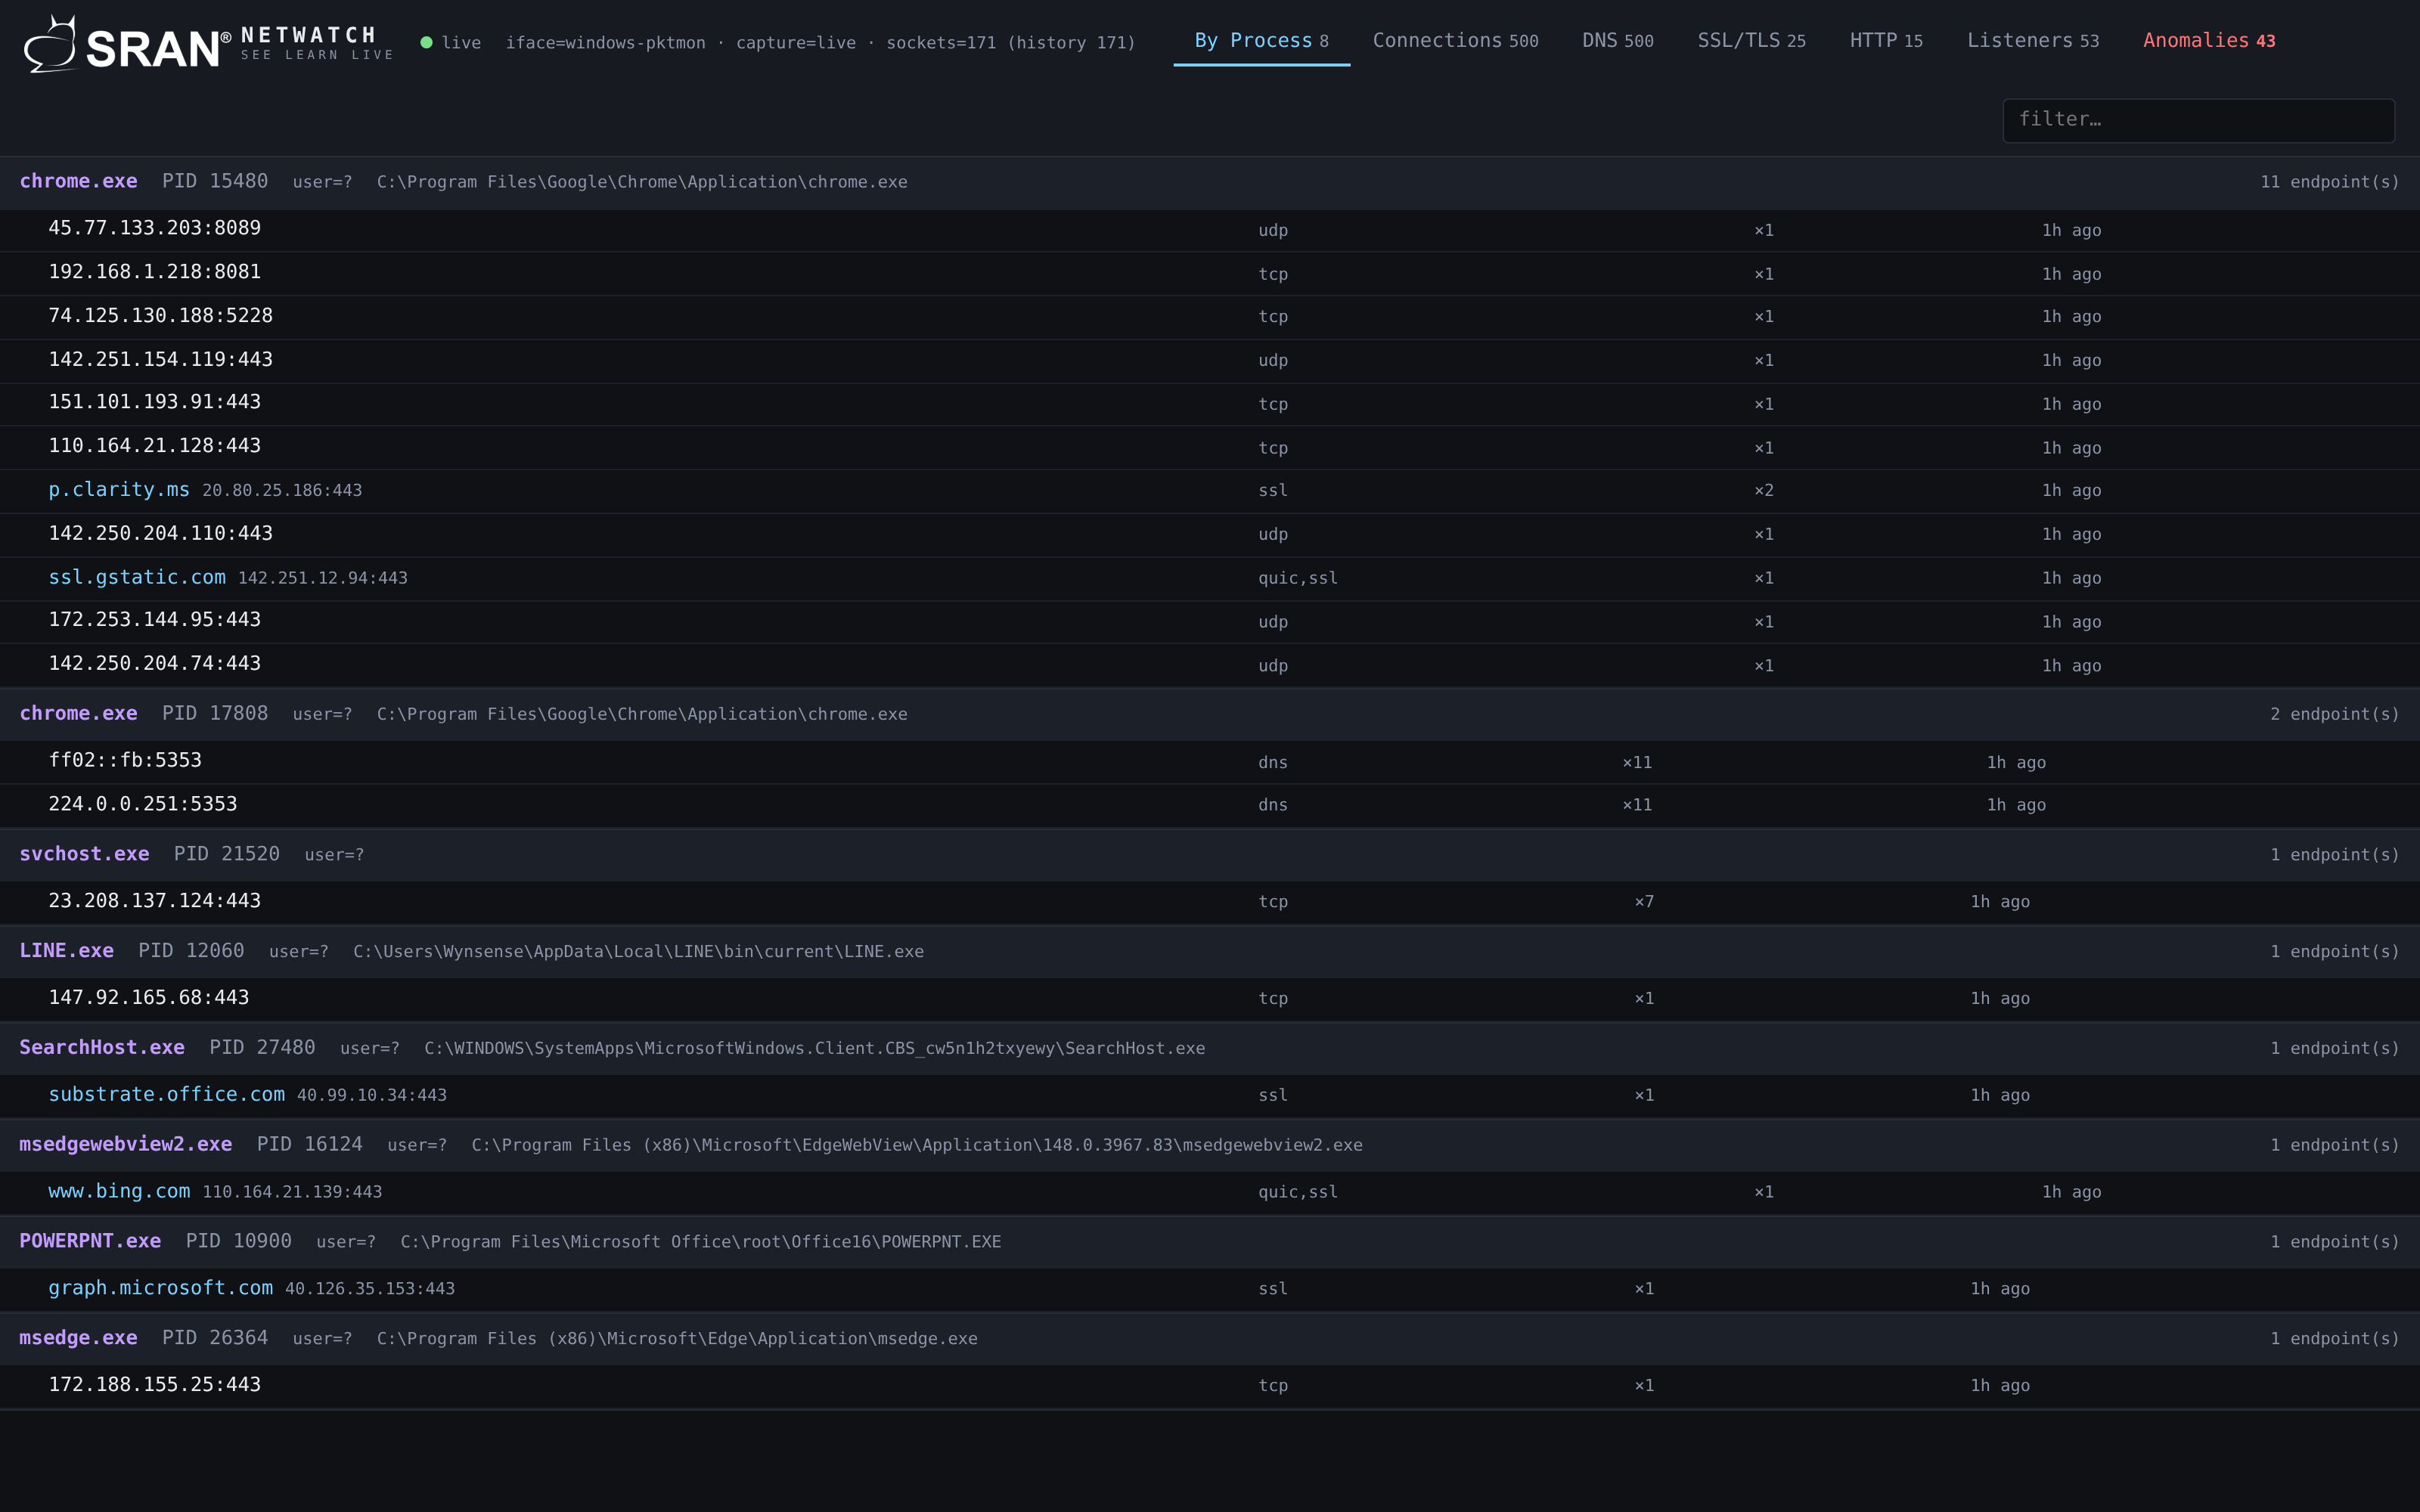This screenshot has width=2420, height=1512.
Task: Open the www.bing.com hostname link
Action: (119, 1192)
